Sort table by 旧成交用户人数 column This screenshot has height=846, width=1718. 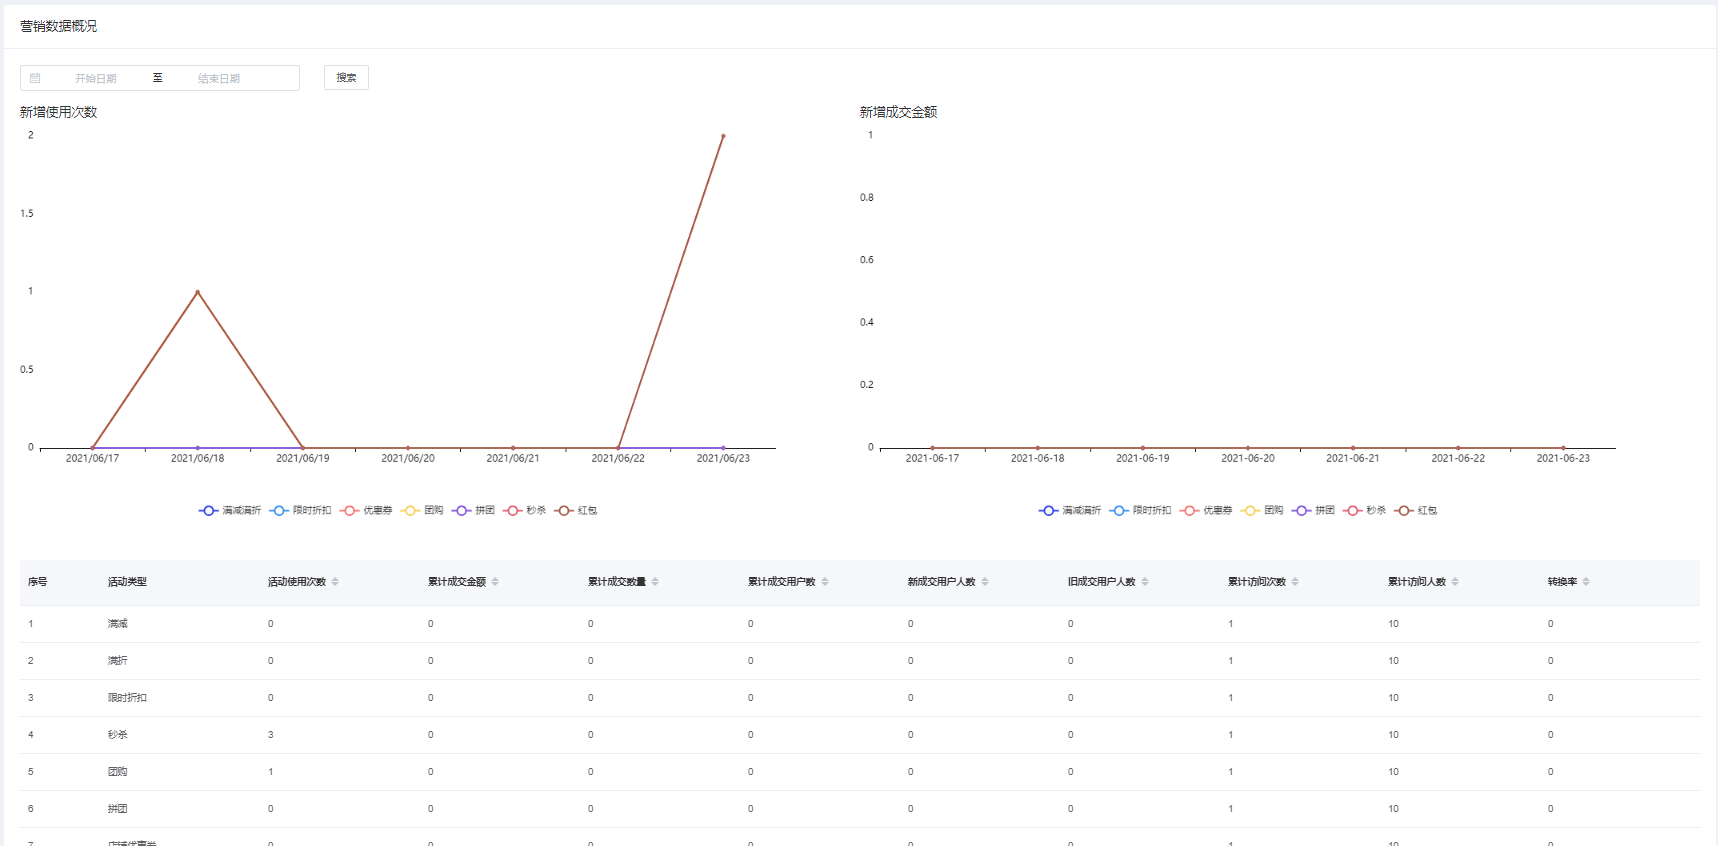(x=1145, y=582)
